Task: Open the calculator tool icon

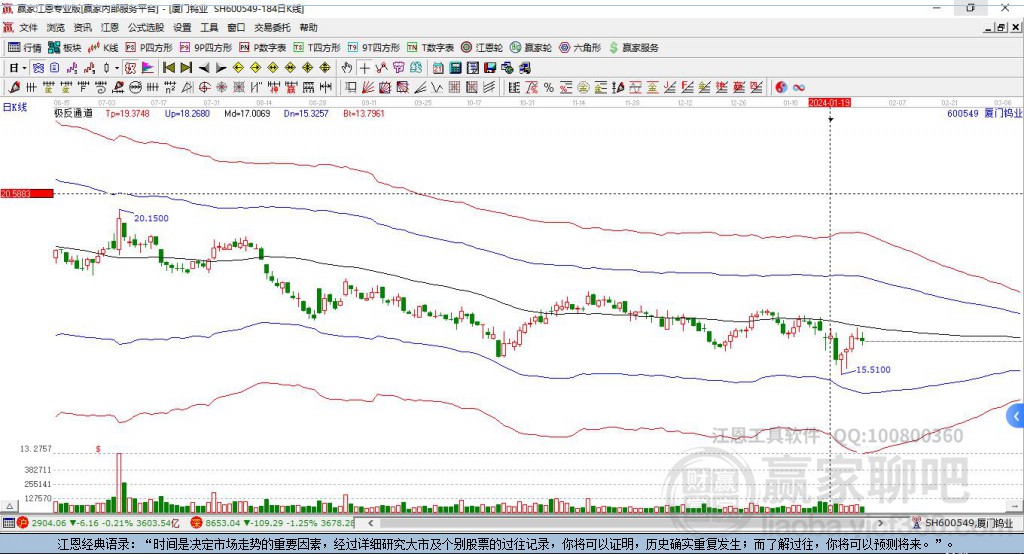Action: tap(455, 67)
